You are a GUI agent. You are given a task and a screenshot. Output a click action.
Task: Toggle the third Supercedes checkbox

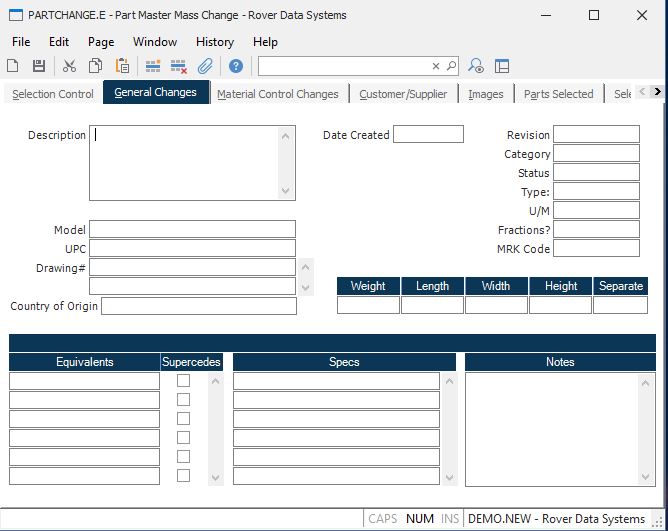(183, 419)
